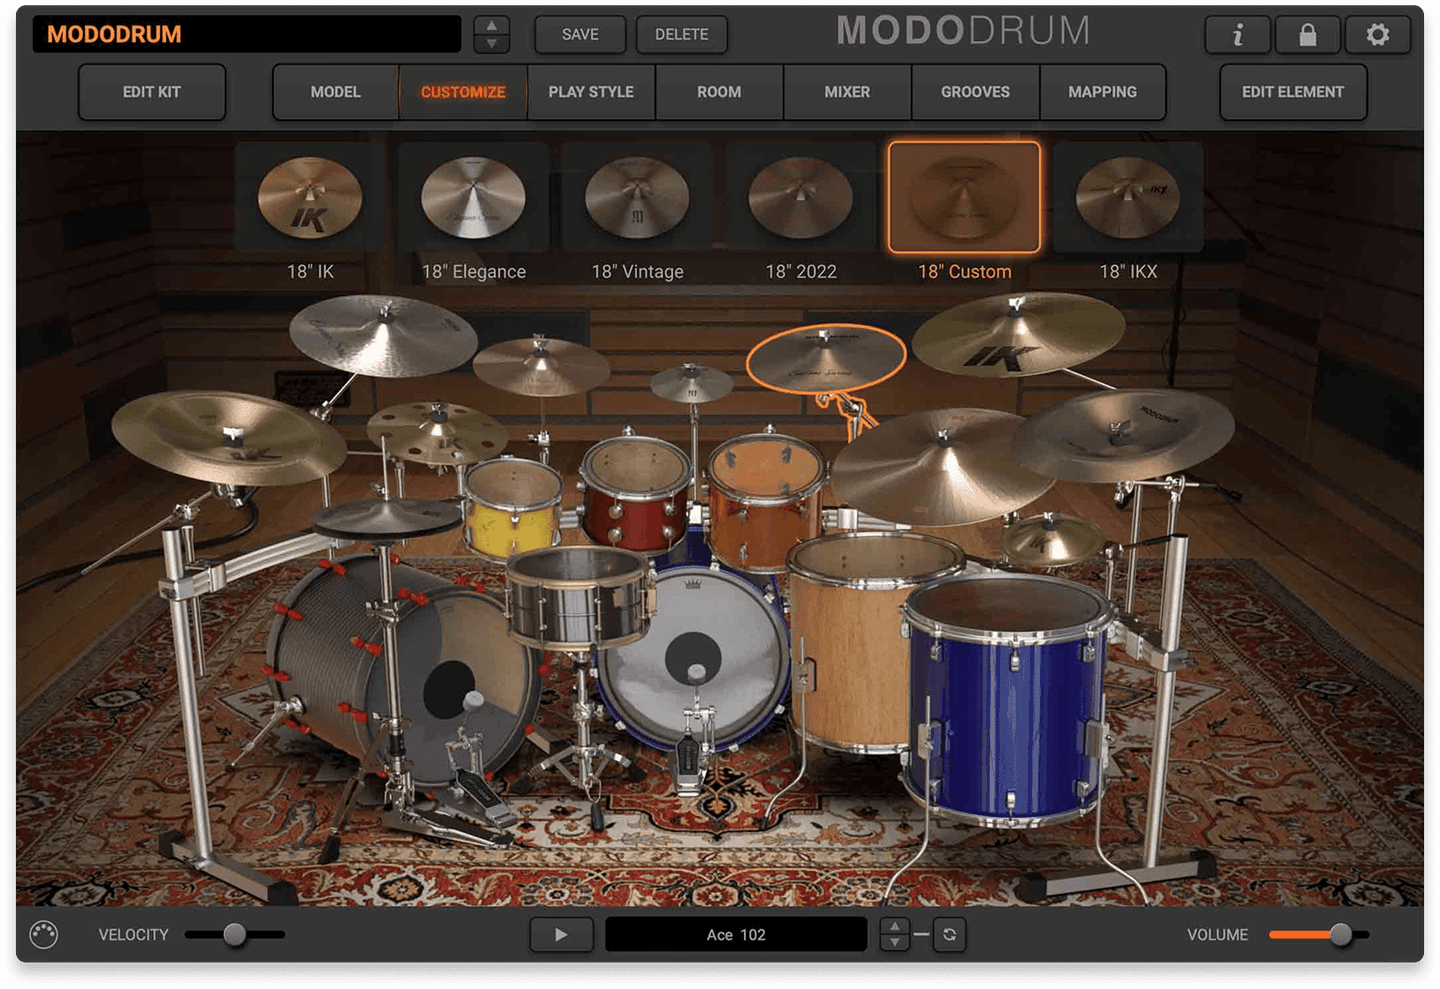Toggle the interface lock icon
1440x989 pixels.
[x=1307, y=34]
